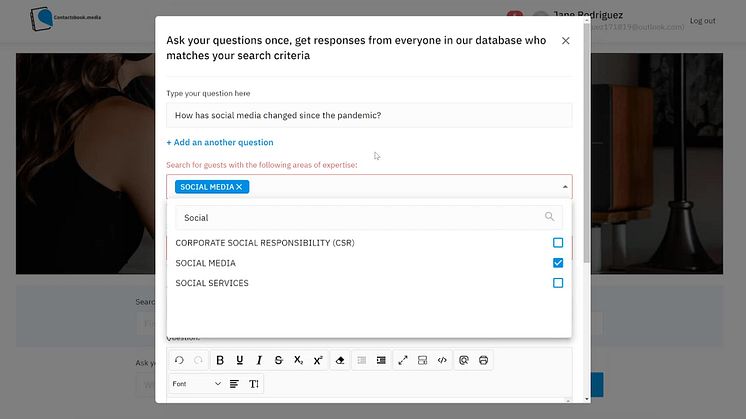Click Add an another question link
This screenshot has width=746, height=419.
(x=220, y=143)
